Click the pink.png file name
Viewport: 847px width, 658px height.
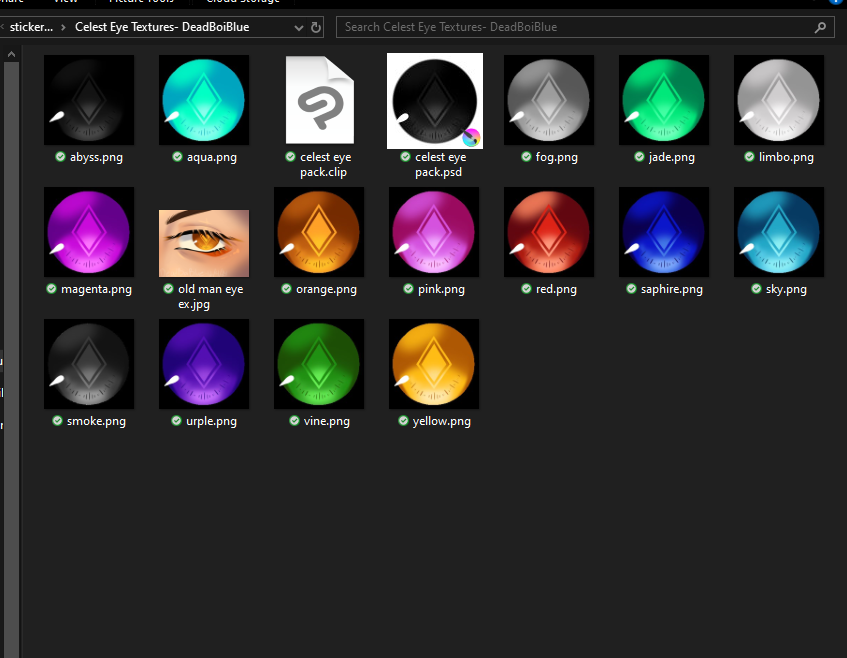tap(441, 289)
